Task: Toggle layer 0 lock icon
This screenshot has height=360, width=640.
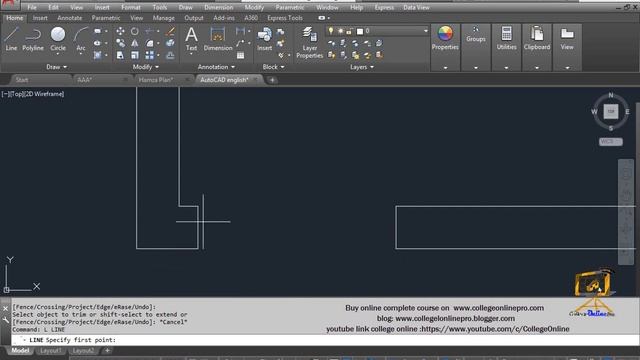Action: [x=349, y=31]
